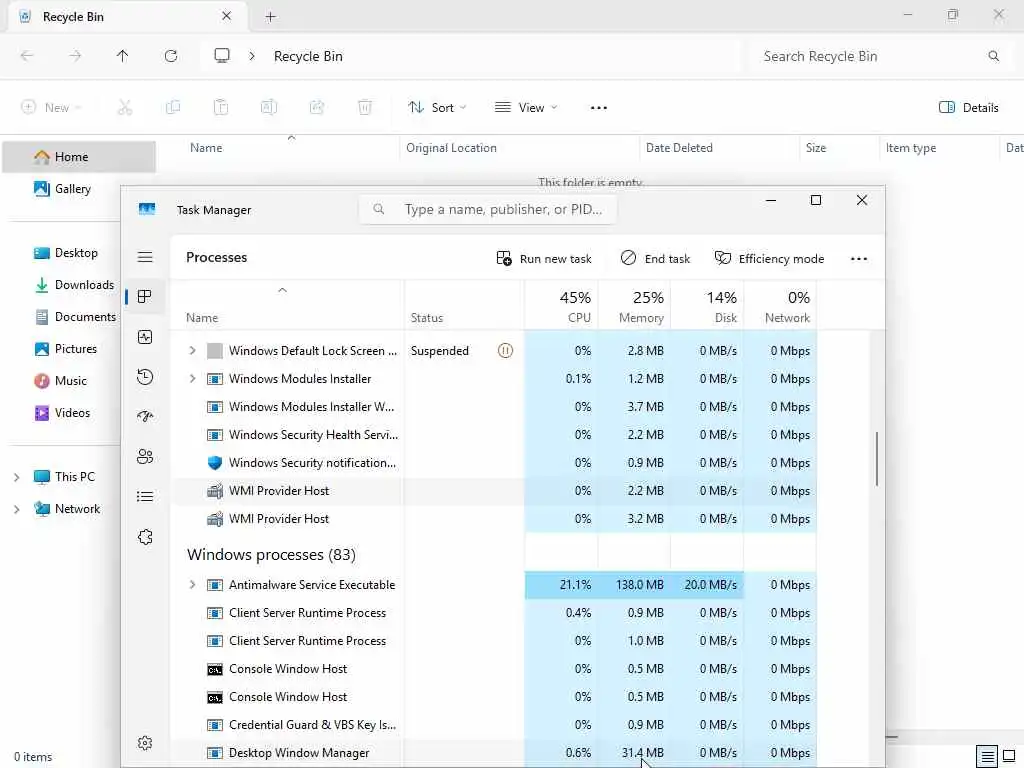Screen dimensions: 1024x768
Task: Expand This PC in navigation pane
Action: pyautogui.click(x=16, y=477)
